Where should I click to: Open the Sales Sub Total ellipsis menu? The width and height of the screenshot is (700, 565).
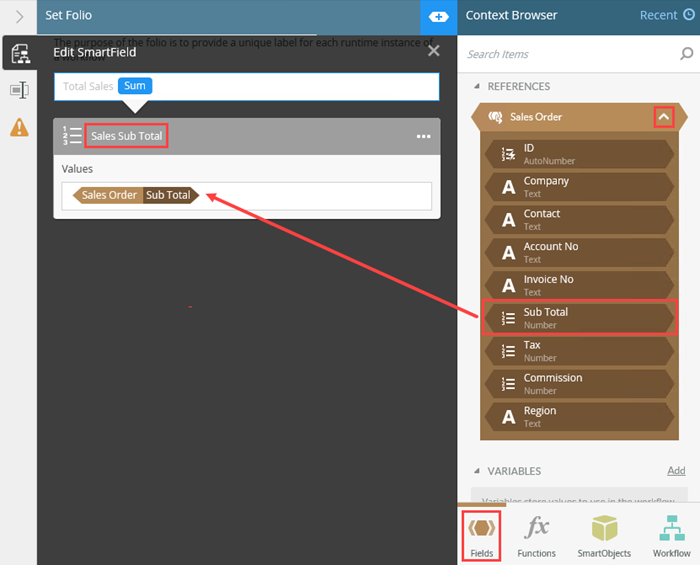coord(424,136)
